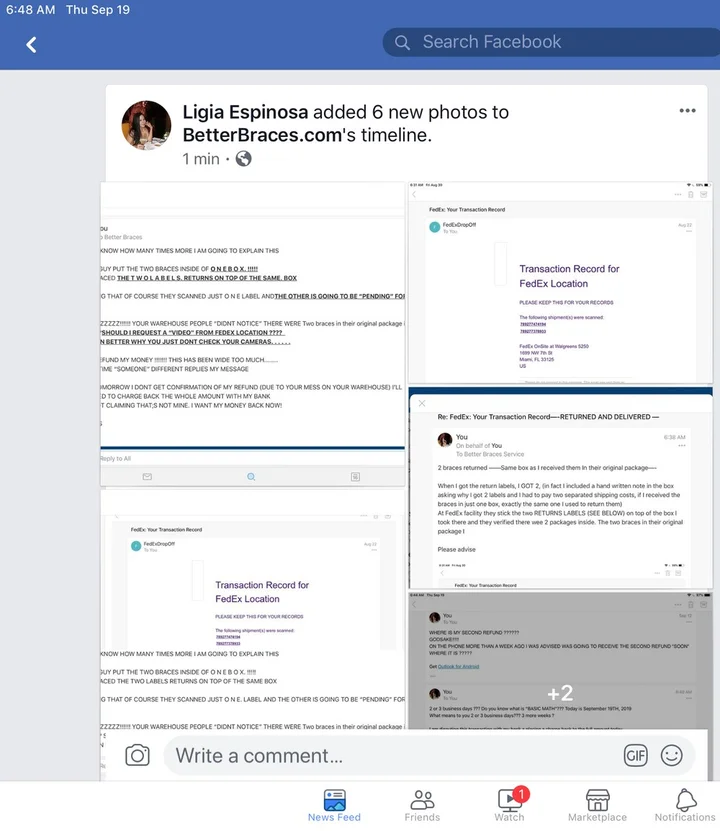This screenshot has width=720, height=831.
Task: Switch to the Friends tab
Action: 422,806
